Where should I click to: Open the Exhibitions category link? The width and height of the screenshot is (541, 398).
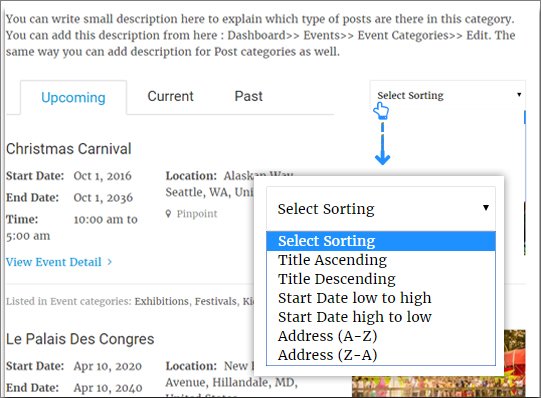(x=161, y=301)
